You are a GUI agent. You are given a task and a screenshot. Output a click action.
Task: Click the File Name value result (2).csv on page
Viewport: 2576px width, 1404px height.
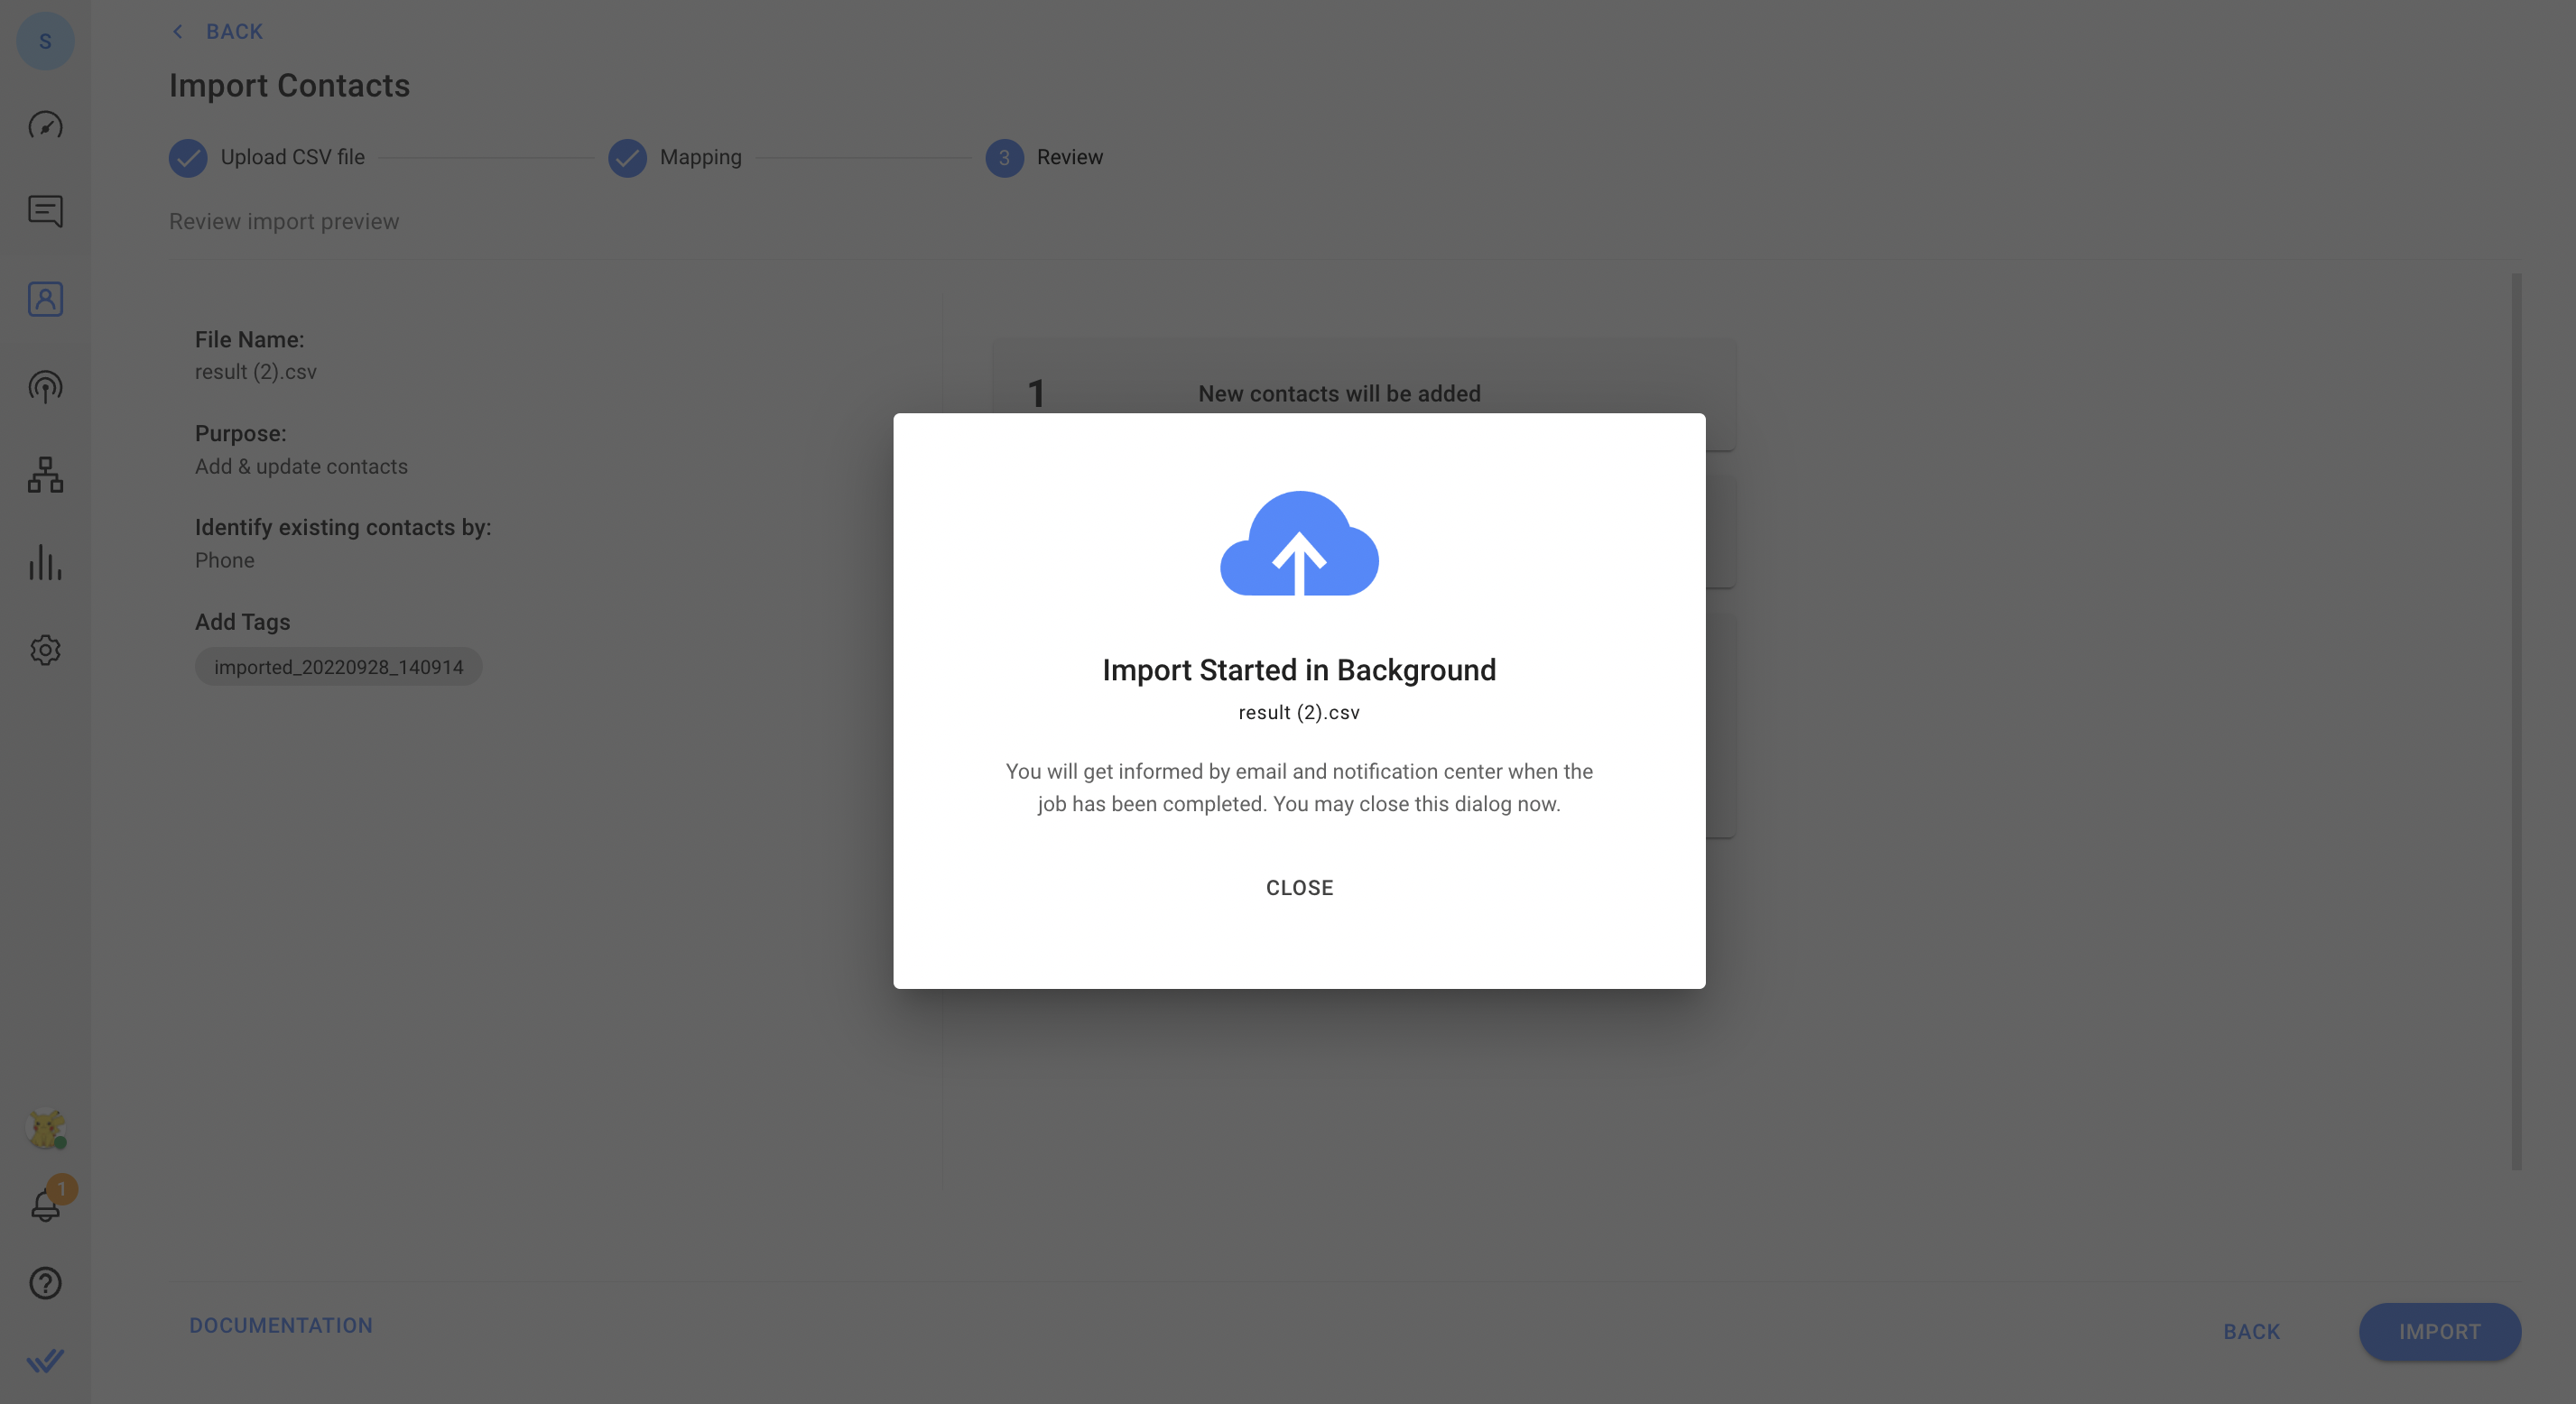[x=256, y=372]
